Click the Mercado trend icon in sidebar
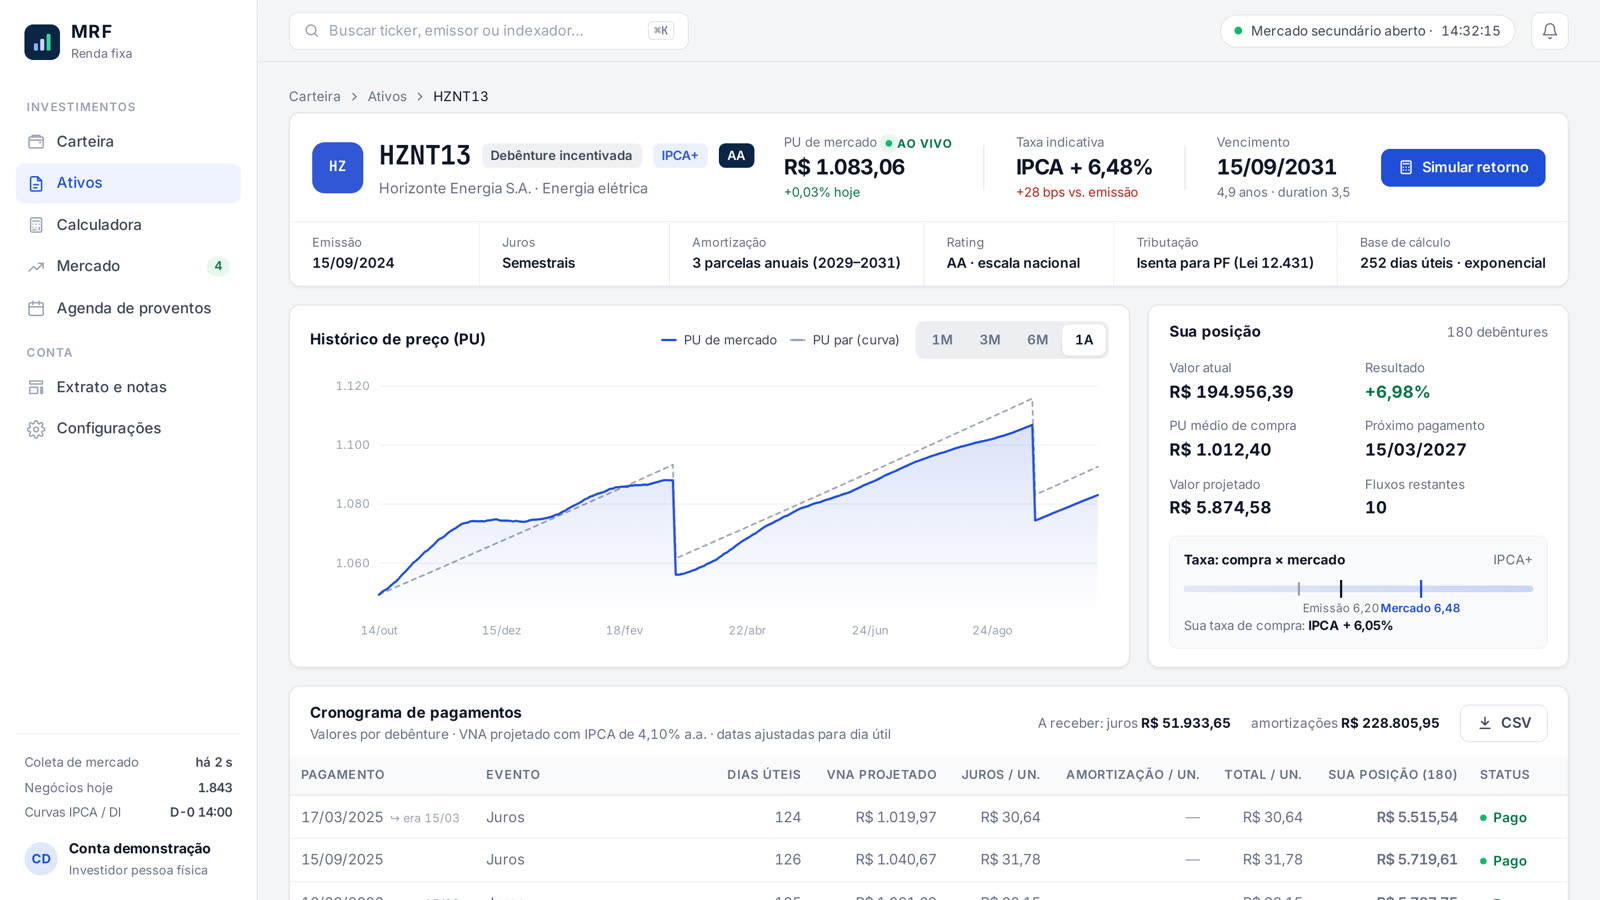The image size is (1600, 900). [x=36, y=266]
